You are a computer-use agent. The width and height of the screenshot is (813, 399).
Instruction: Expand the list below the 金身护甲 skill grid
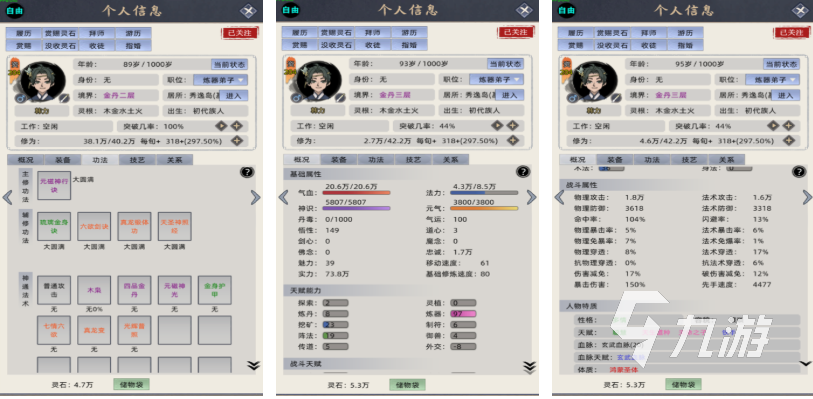[x=253, y=365]
